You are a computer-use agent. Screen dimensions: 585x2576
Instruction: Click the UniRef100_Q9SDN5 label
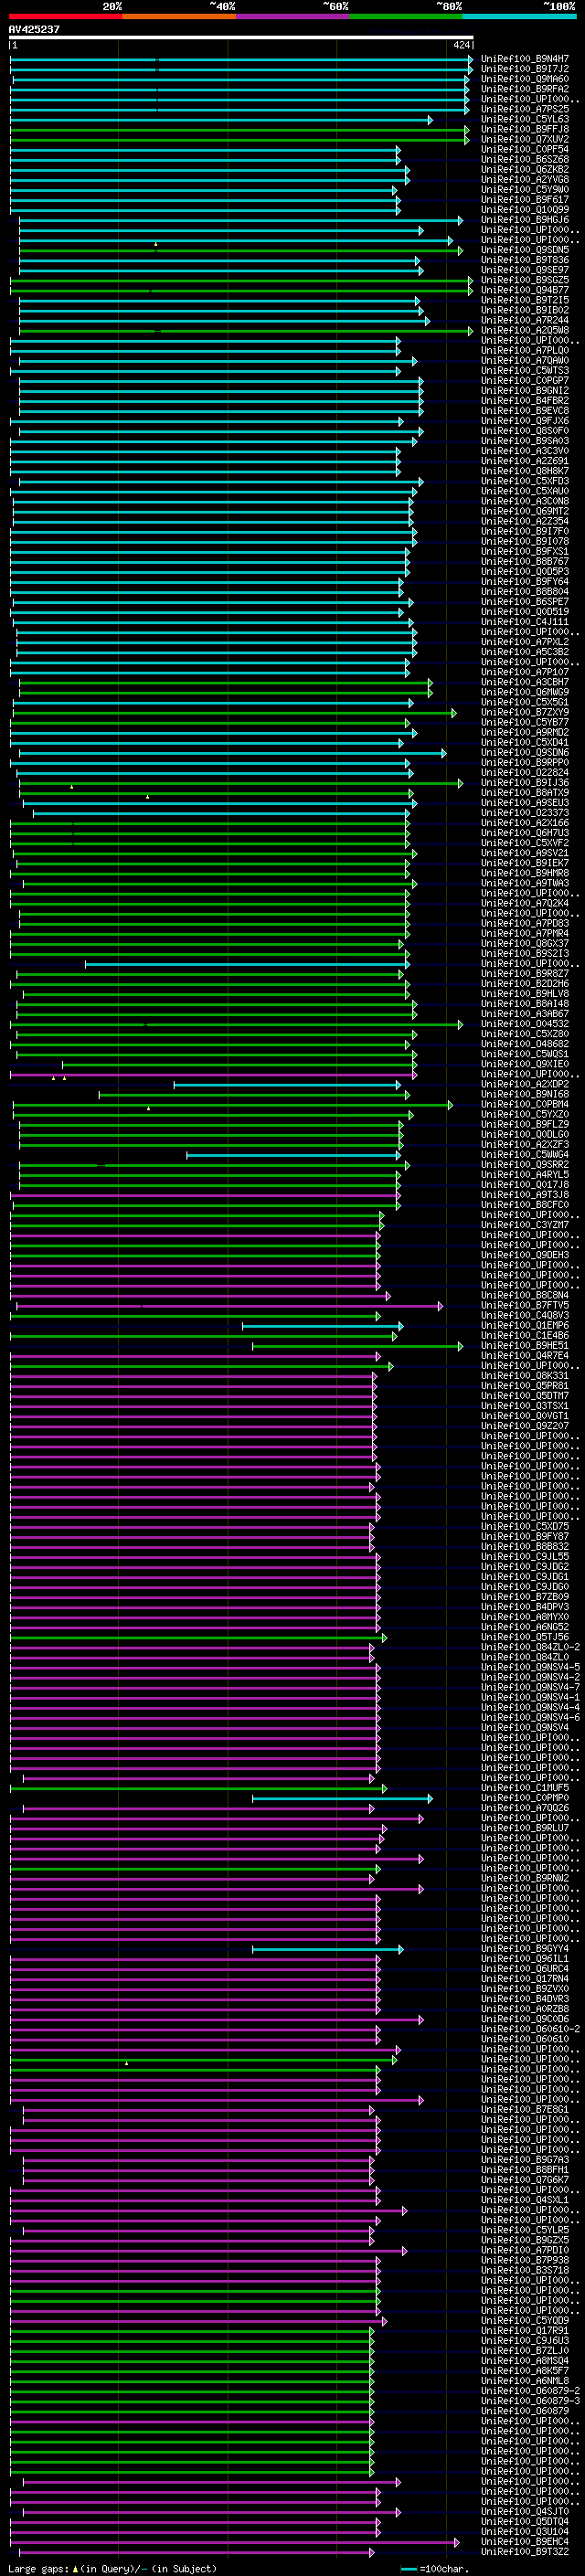click(x=525, y=250)
